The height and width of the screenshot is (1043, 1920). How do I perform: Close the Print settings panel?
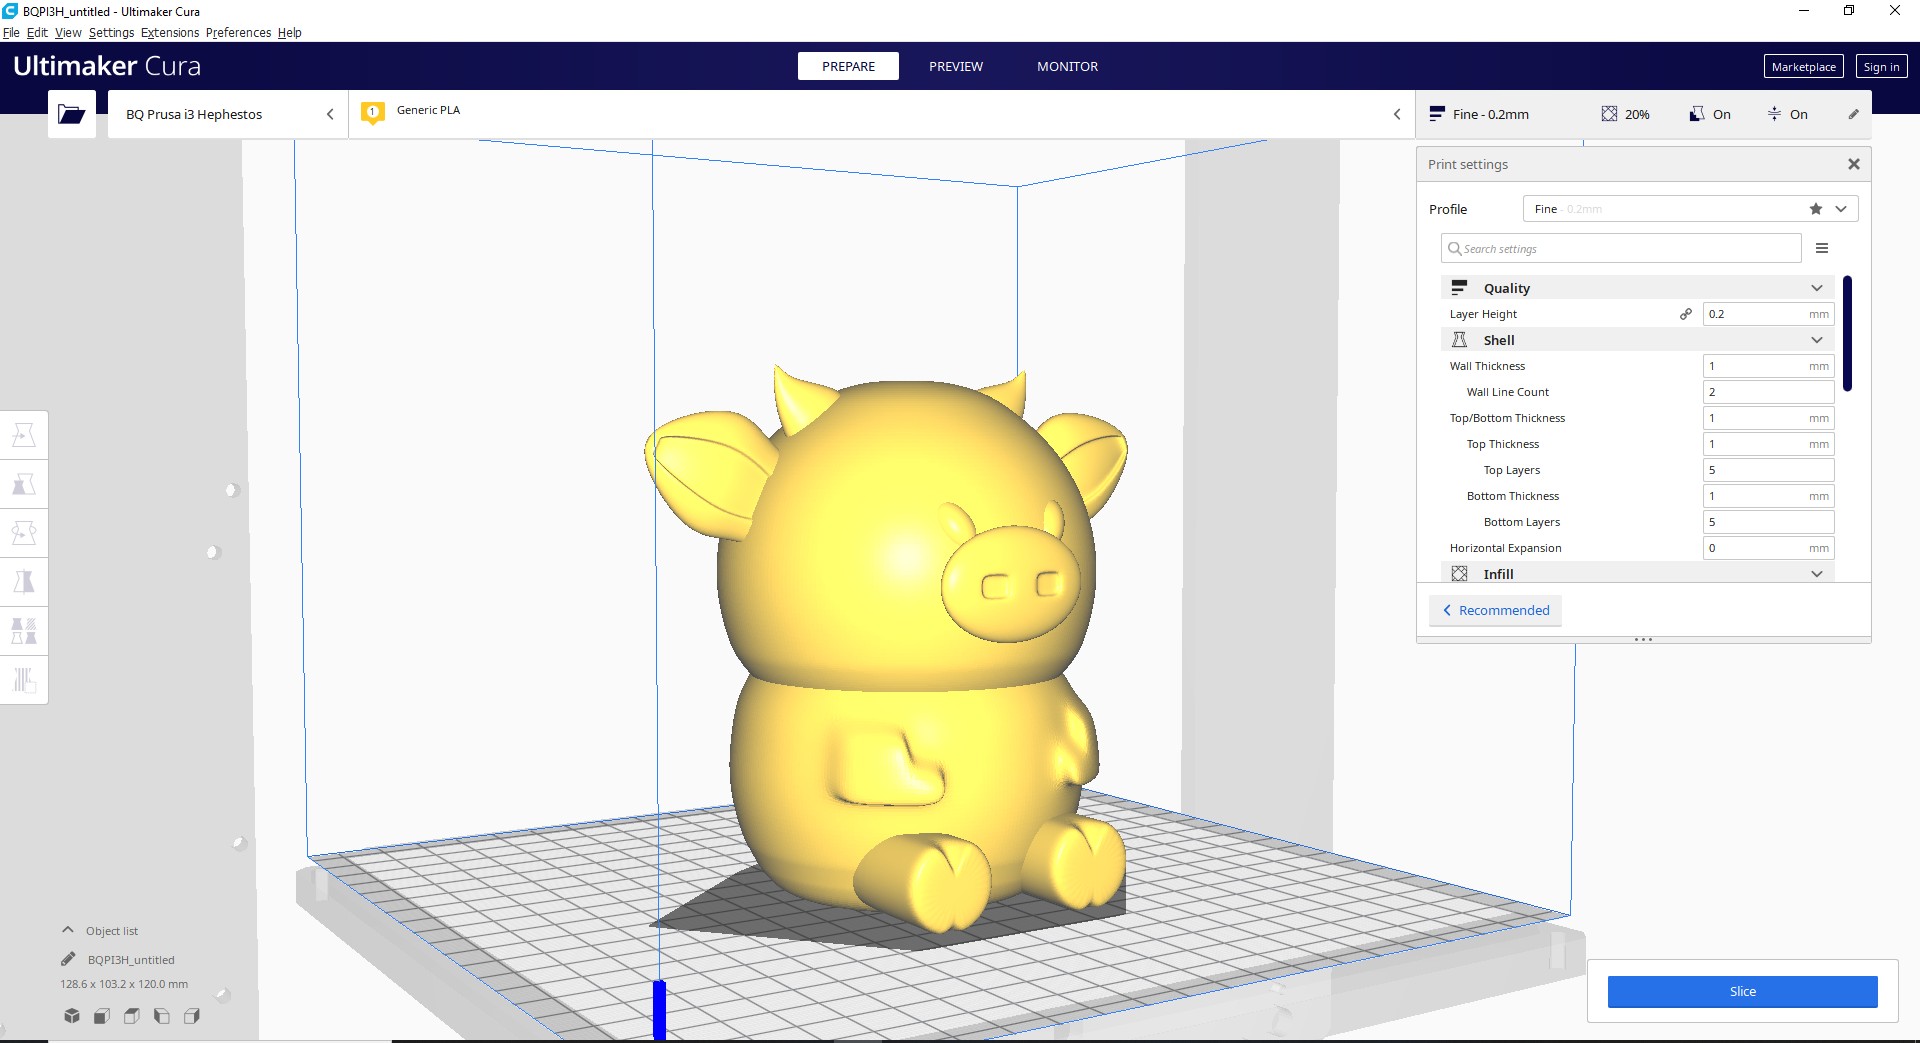[x=1854, y=164]
